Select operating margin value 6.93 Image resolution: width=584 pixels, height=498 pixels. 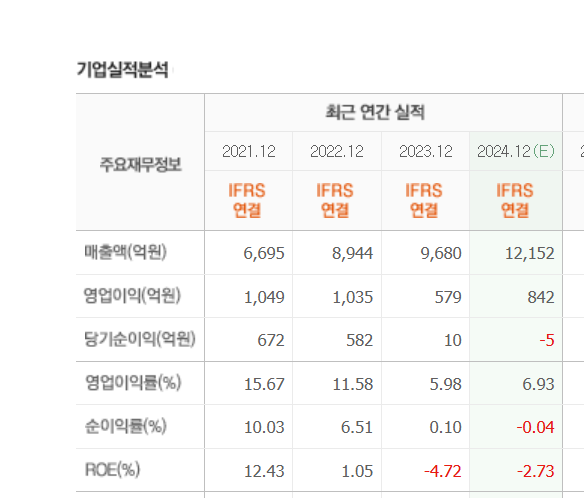pos(539,384)
